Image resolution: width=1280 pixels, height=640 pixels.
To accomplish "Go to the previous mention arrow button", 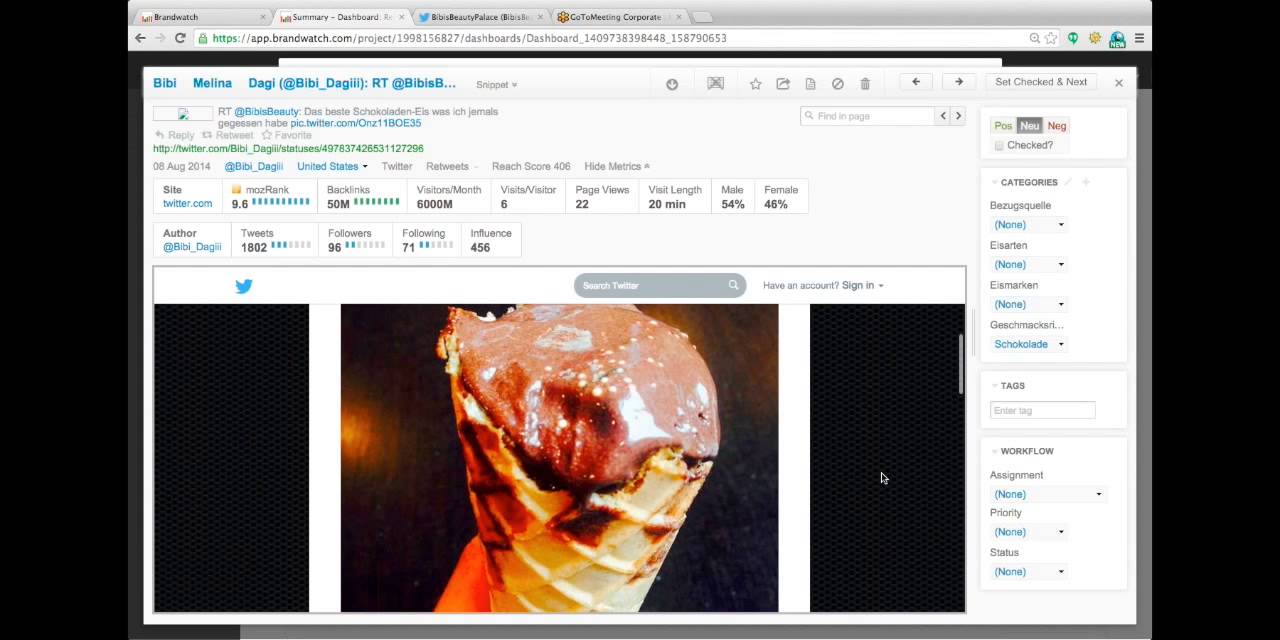I will pos(915,82).
